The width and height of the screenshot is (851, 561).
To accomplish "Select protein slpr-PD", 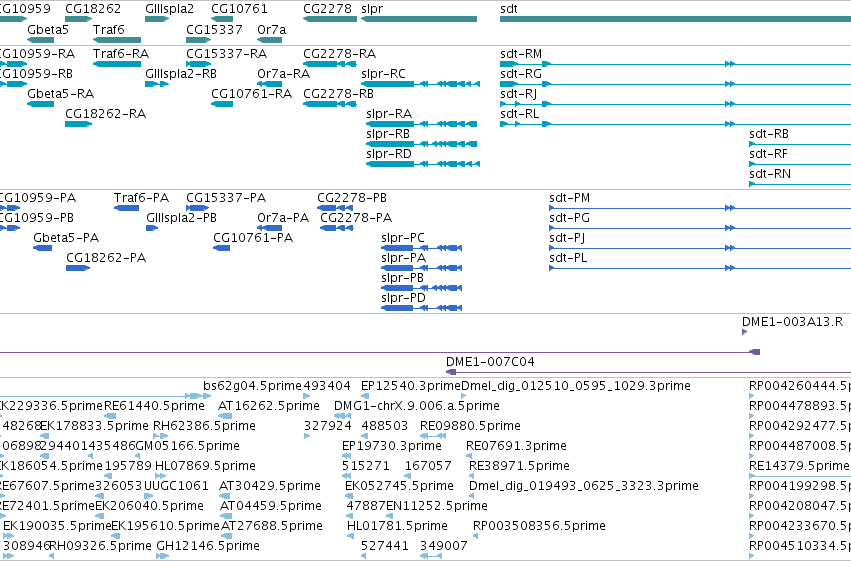I will pos(404,298).
